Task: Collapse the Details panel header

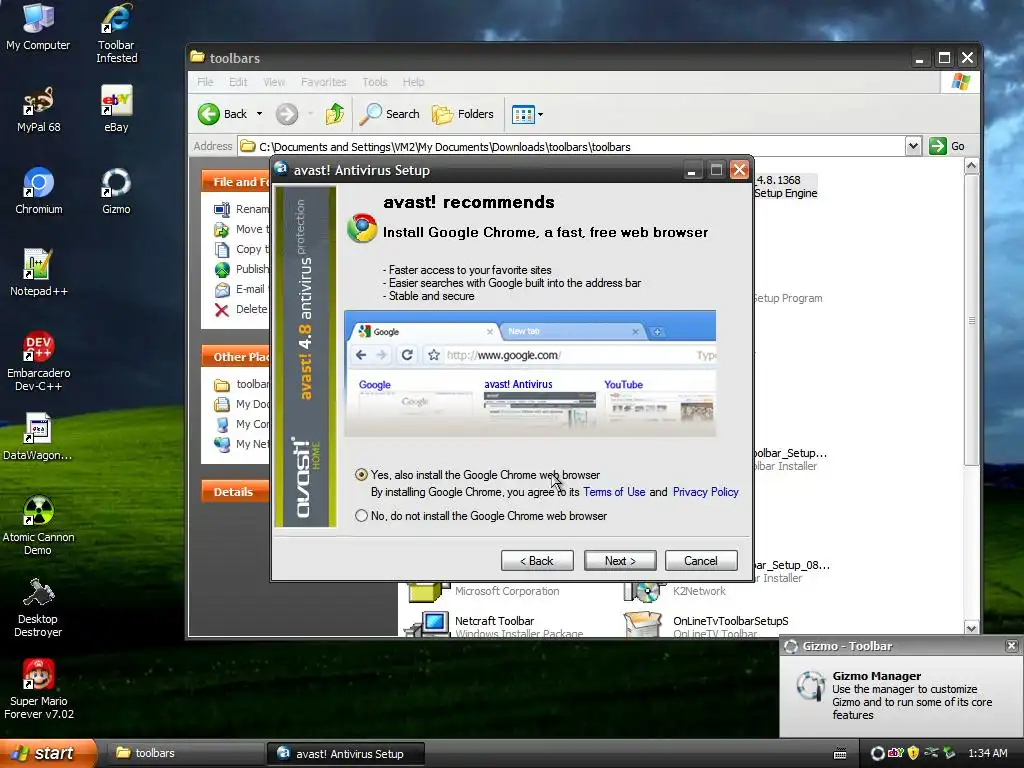Action: coord(235,492)
